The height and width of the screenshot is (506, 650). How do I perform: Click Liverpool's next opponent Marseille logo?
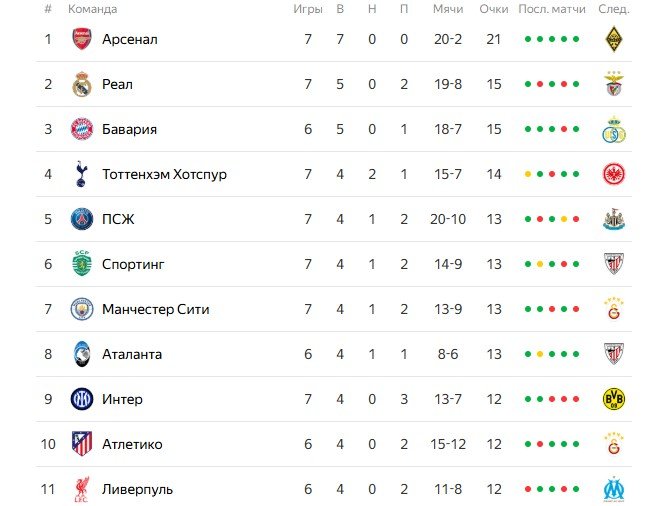[613, 489]
